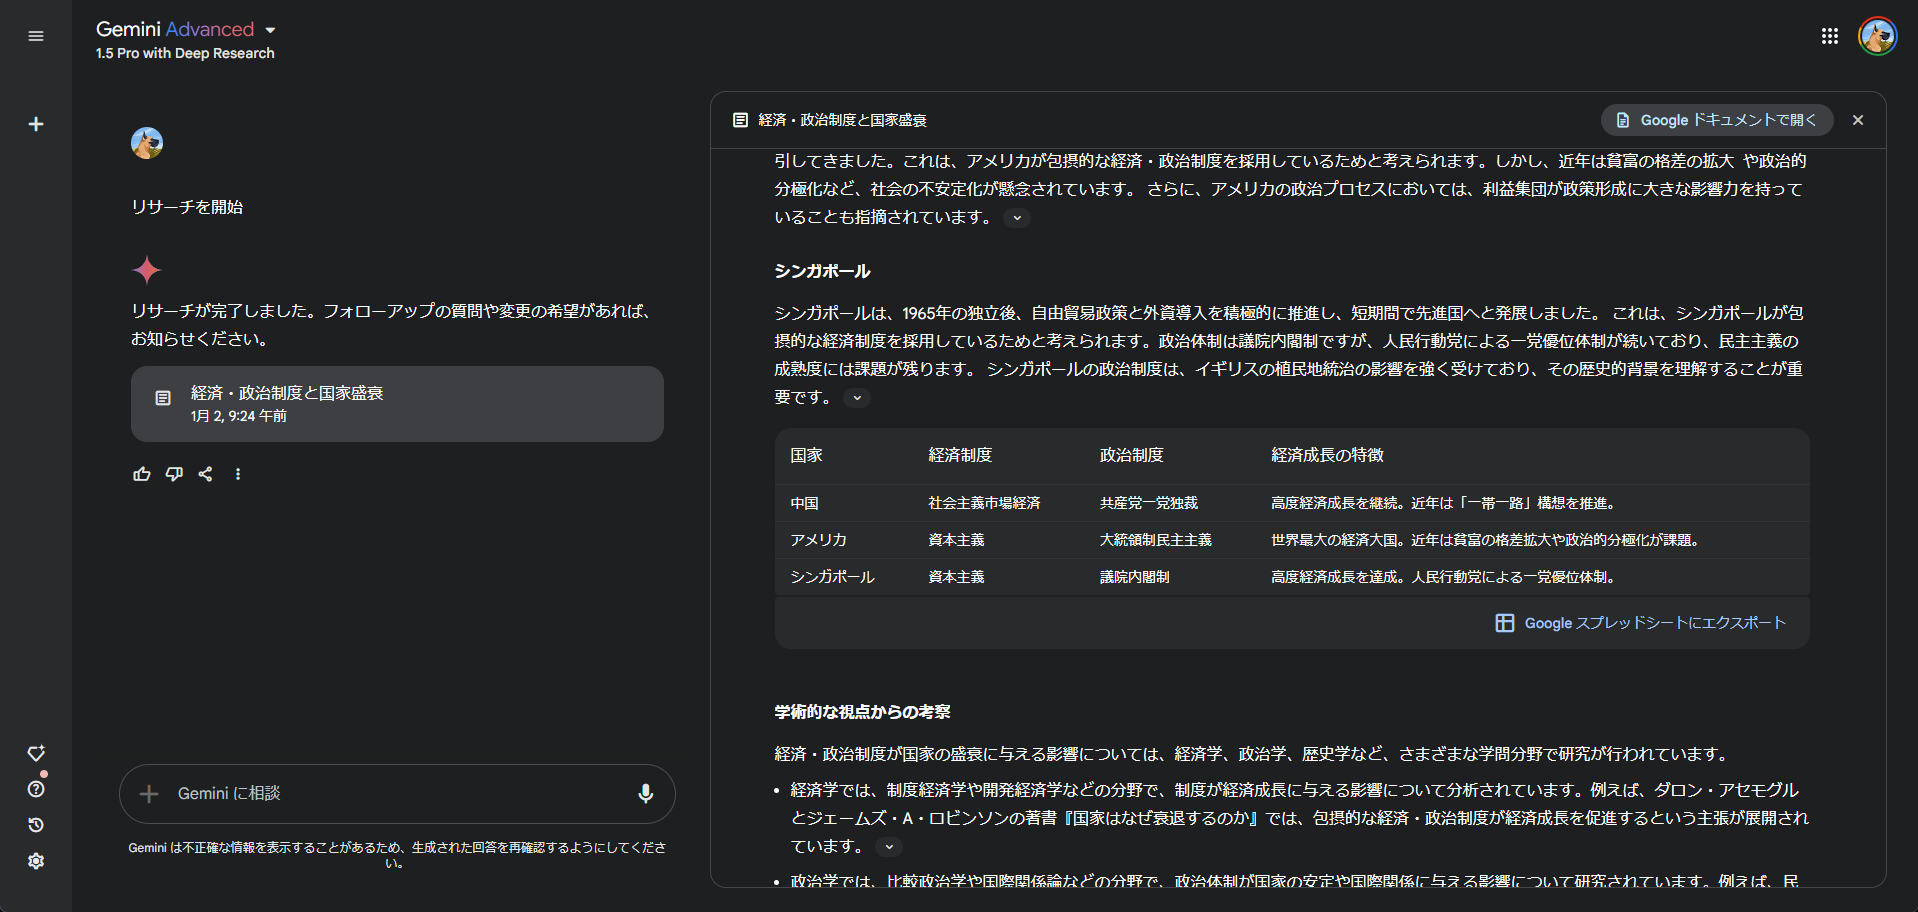
Task: Expand the collapsed text after シンガポール section
Action: (x=856, y=397)
